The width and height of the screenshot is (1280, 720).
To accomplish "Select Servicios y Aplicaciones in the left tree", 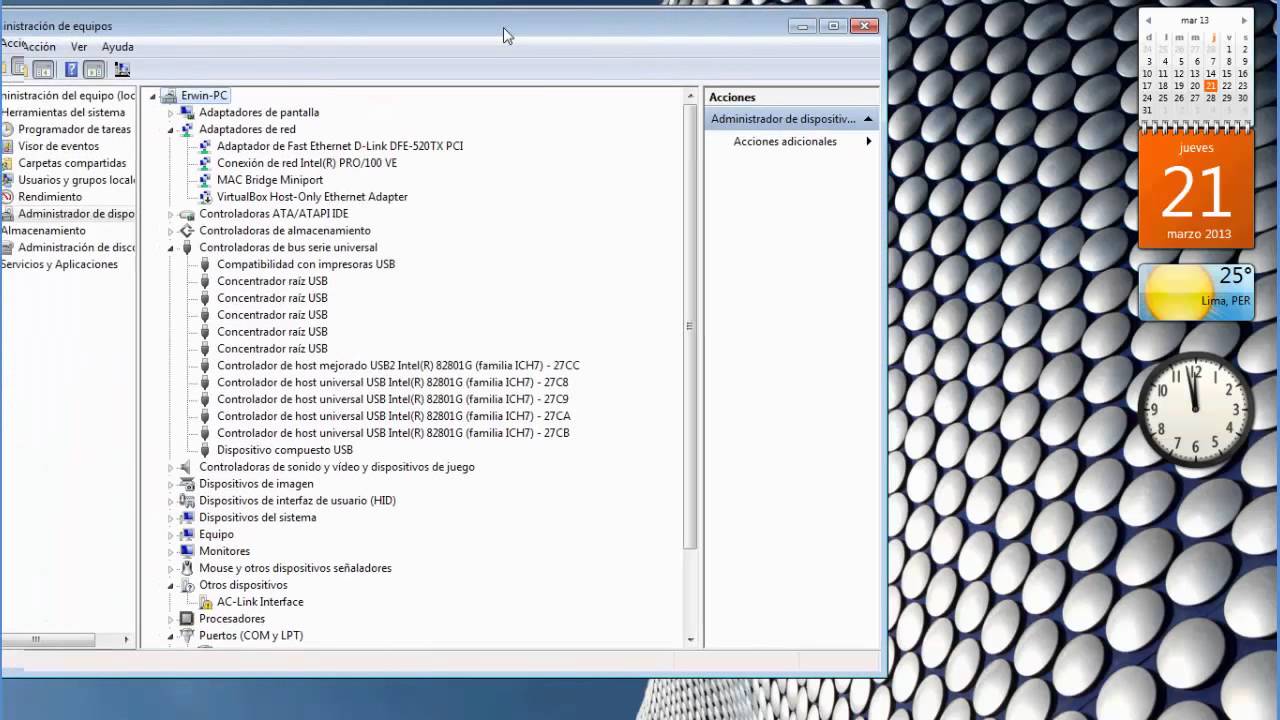I will coord(59,264).
